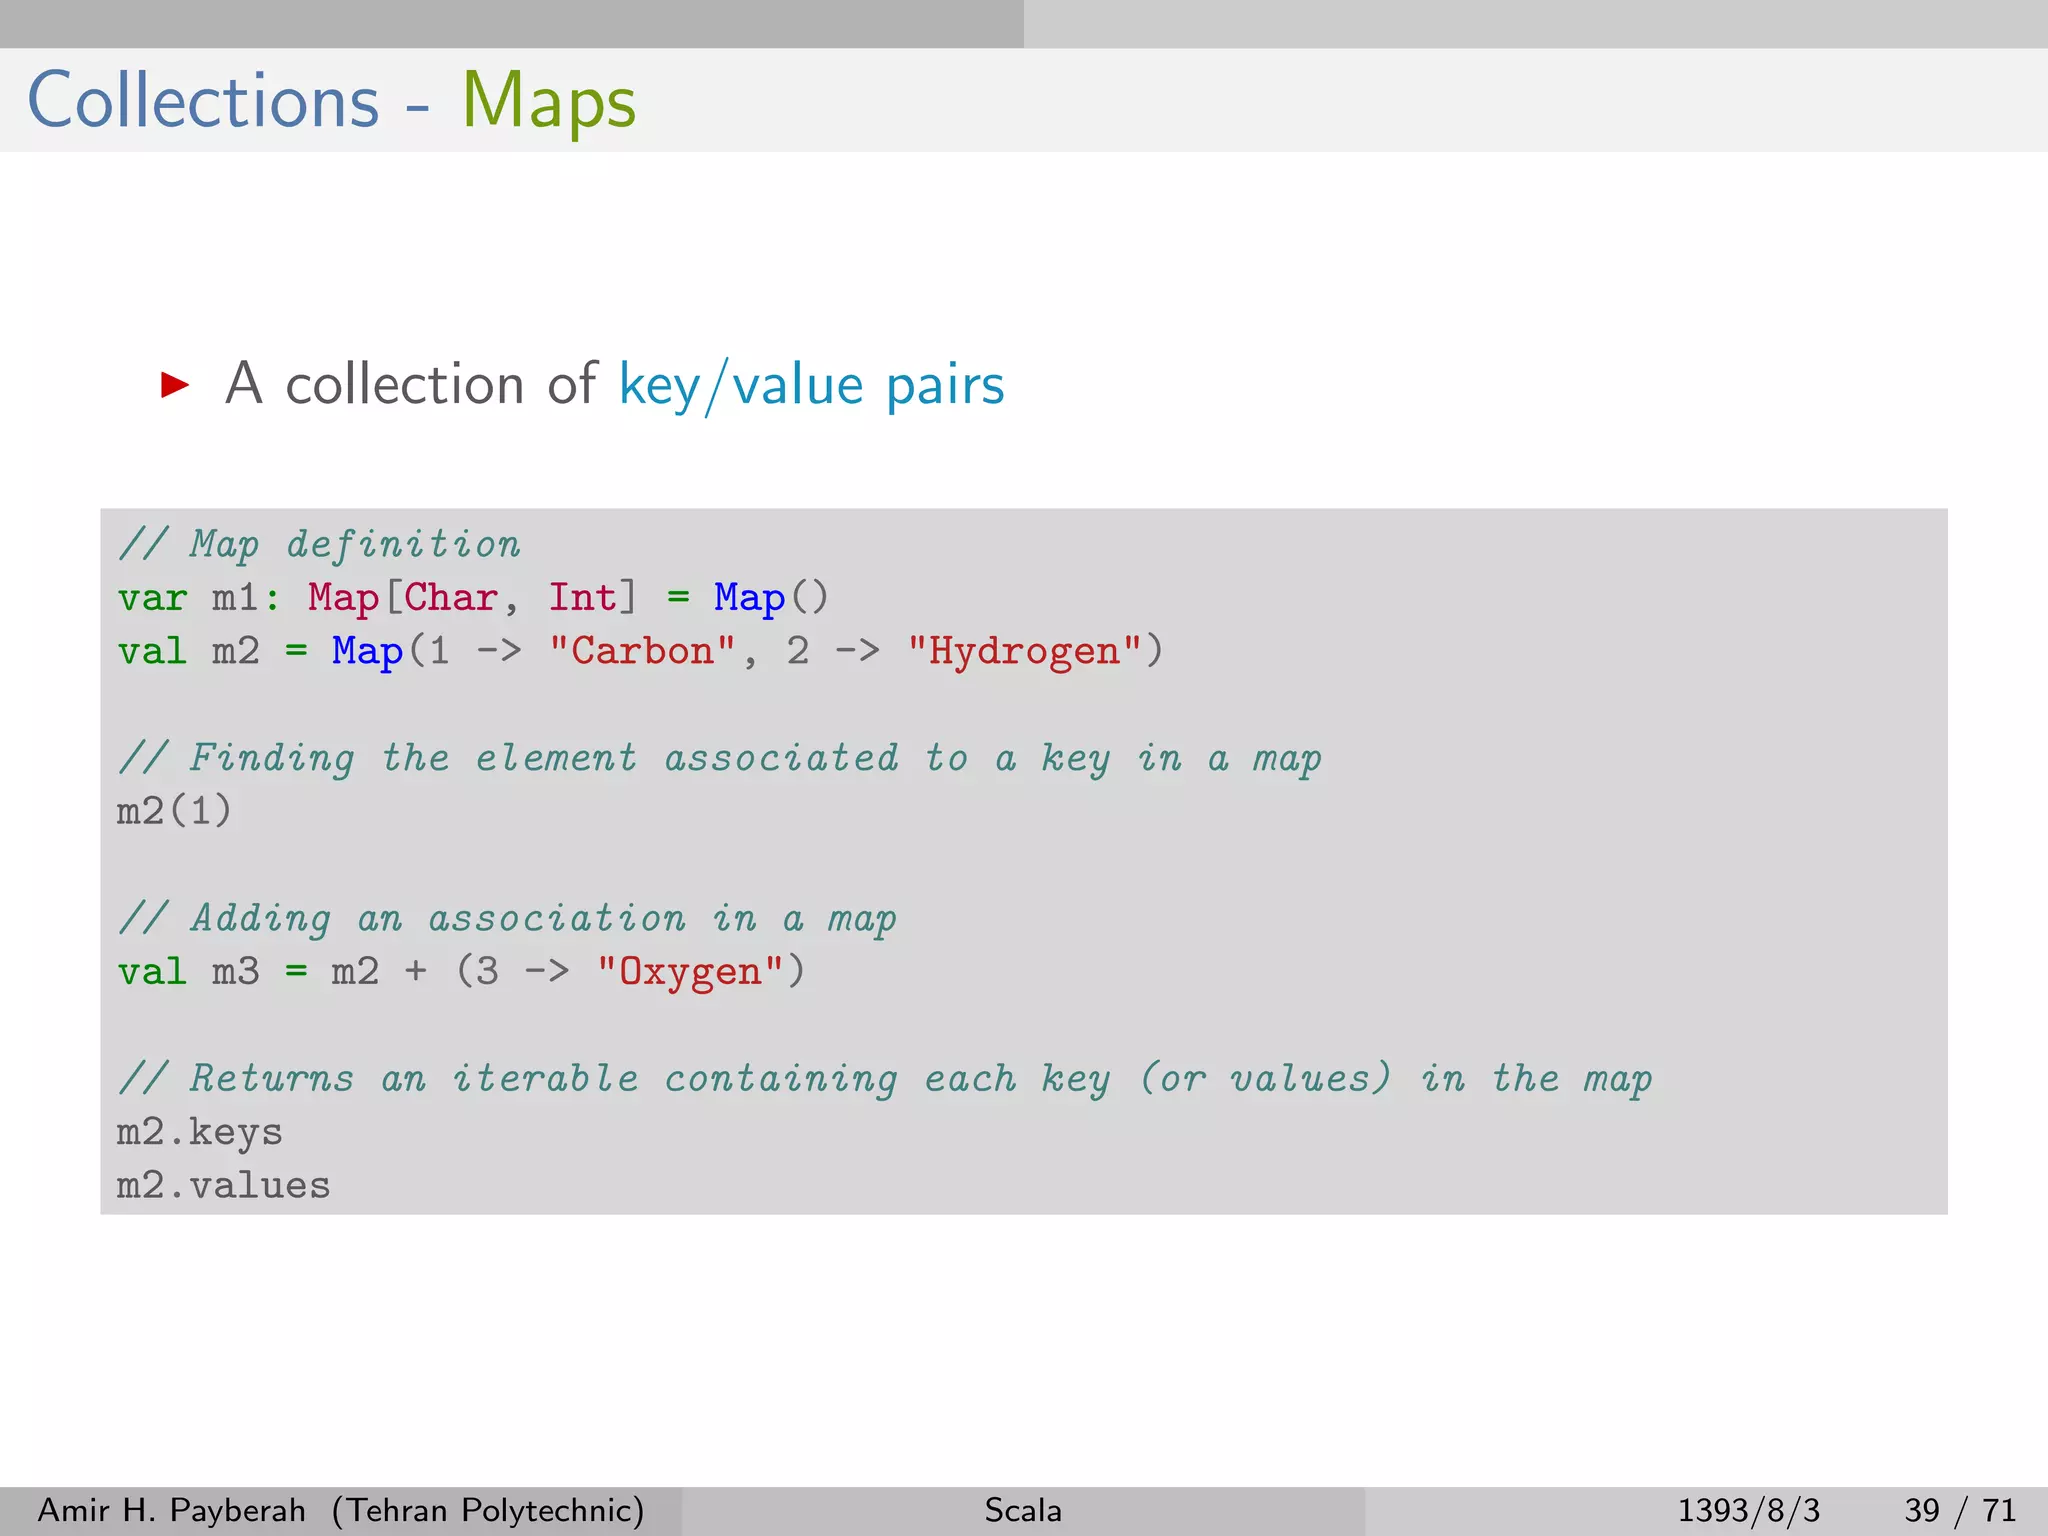Viewport: 2048px width, 1536px height.
Task: Click the top progress bar
Action: point(1024,24)
